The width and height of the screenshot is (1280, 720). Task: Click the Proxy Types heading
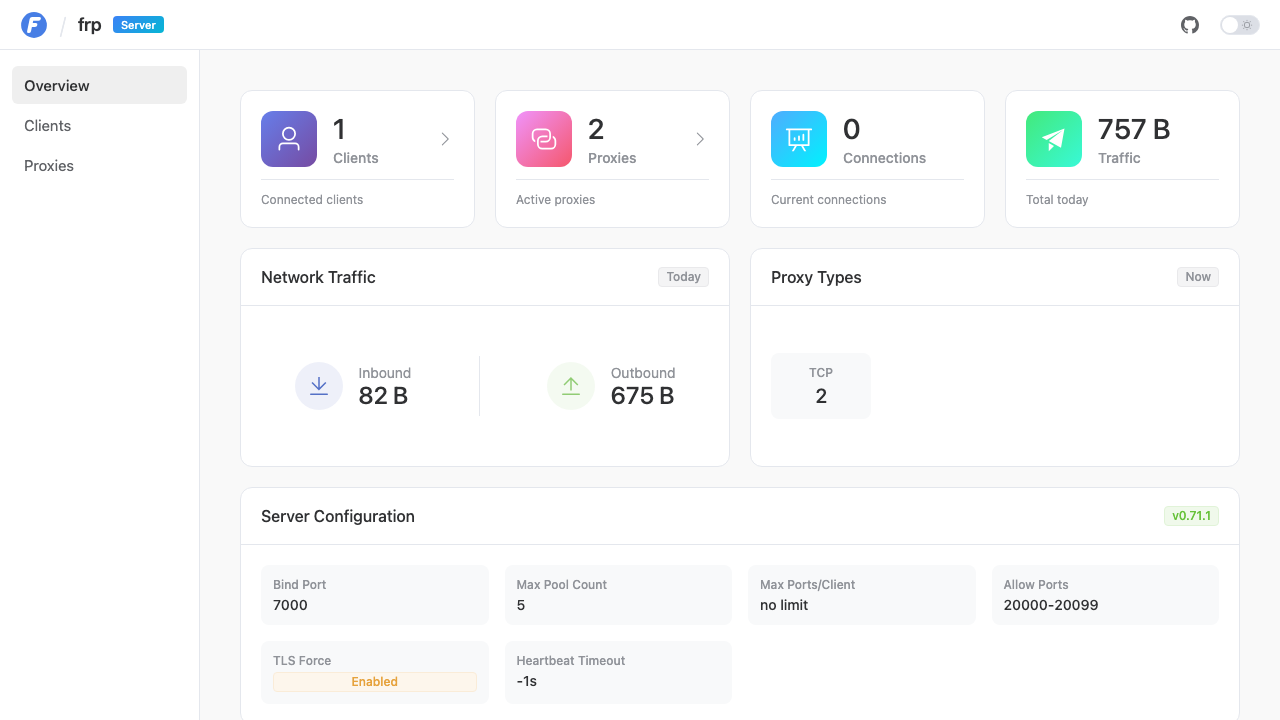coord(816,277)
